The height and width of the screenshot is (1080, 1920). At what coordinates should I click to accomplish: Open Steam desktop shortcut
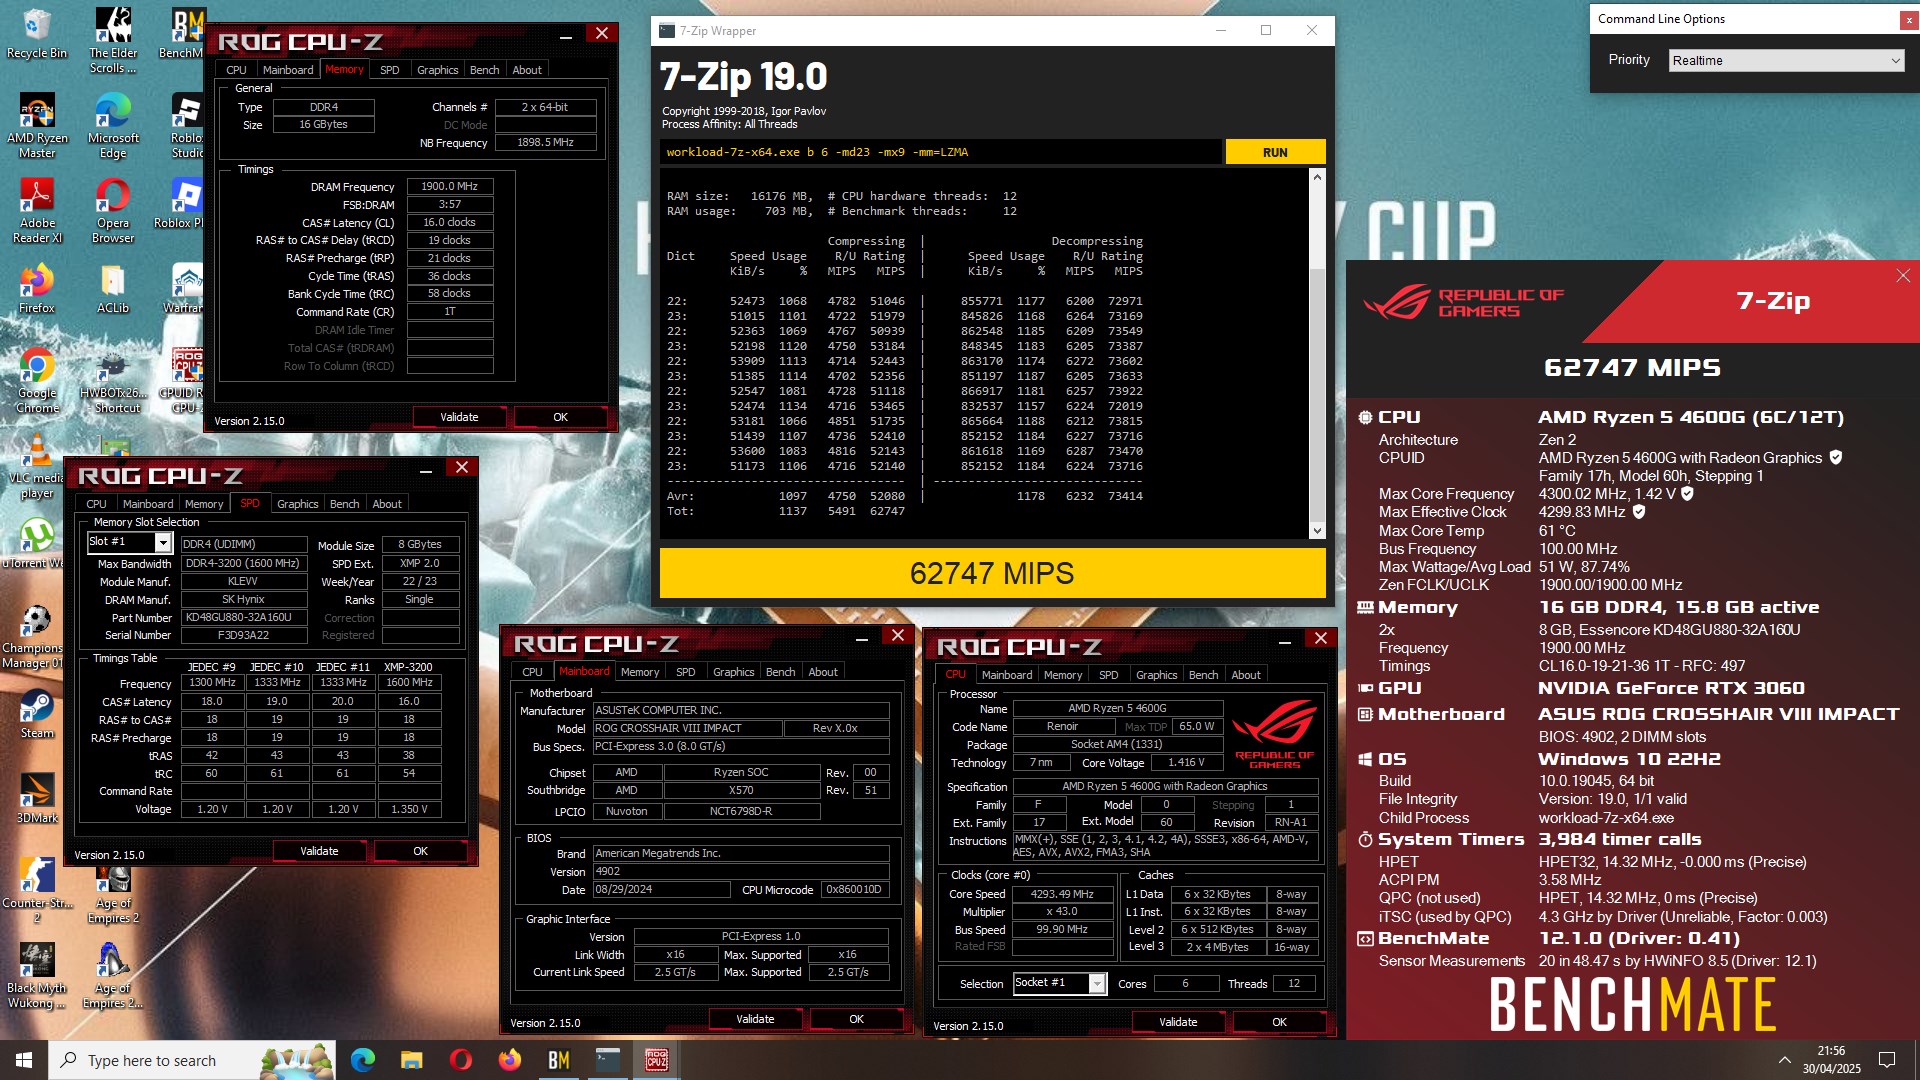37,713
